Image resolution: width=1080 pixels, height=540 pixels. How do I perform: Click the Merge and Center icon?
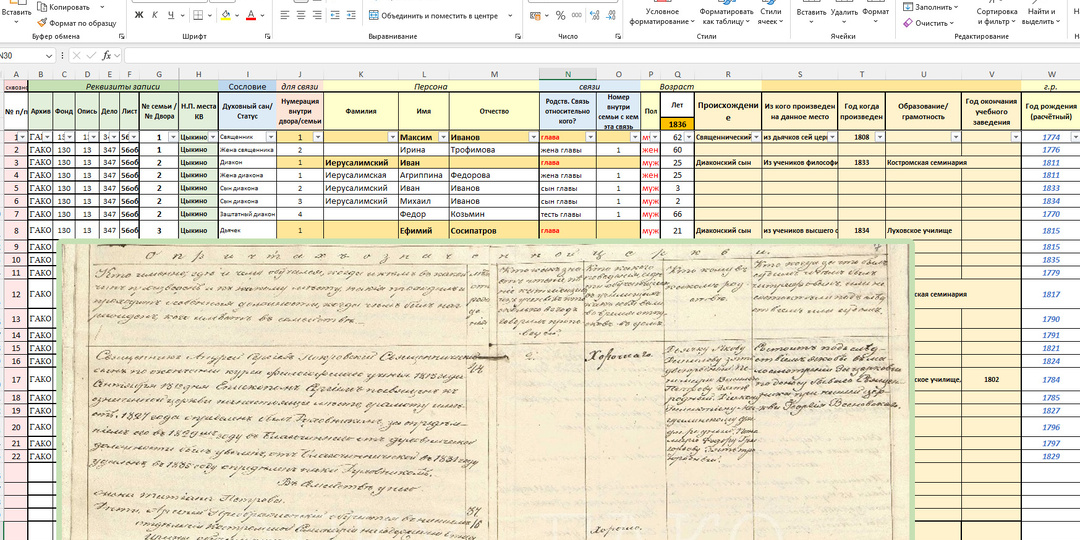pyautogui.click(x=374, y=14)
